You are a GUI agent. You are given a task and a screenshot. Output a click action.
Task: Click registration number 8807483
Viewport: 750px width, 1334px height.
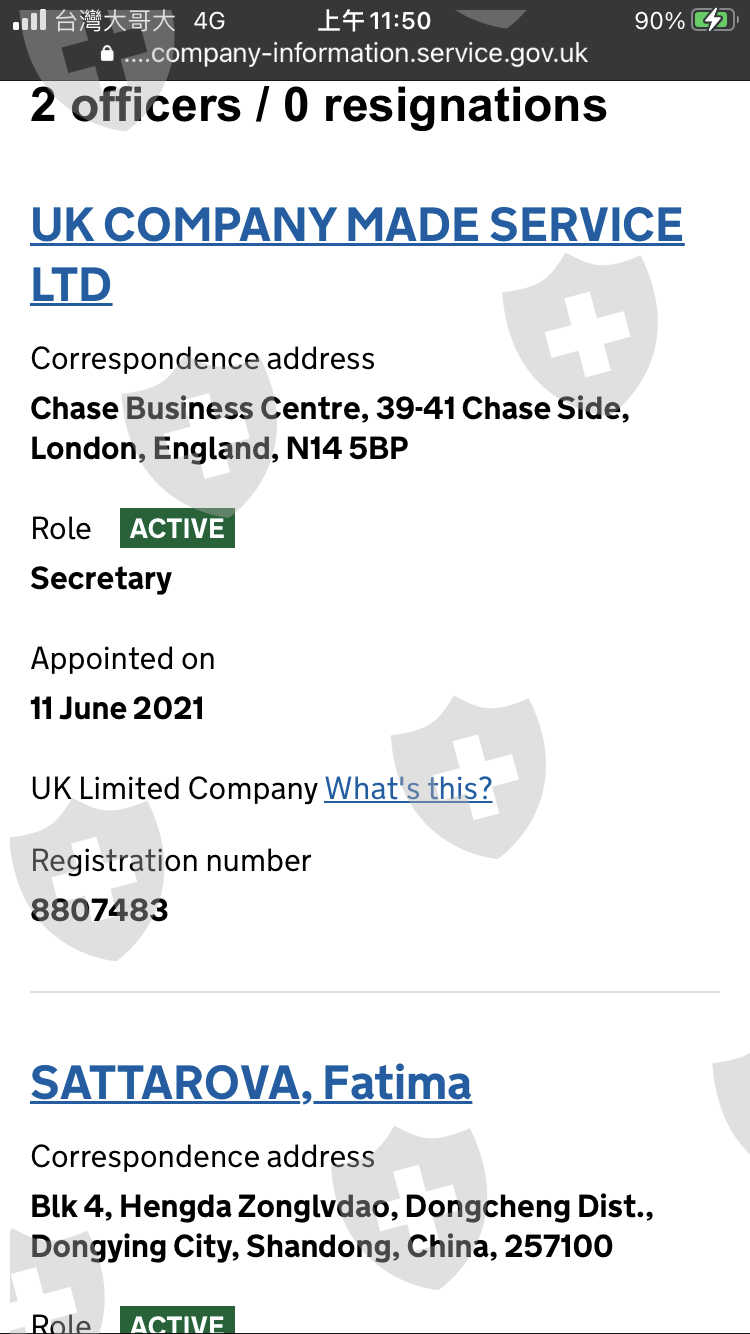point(99,910)
